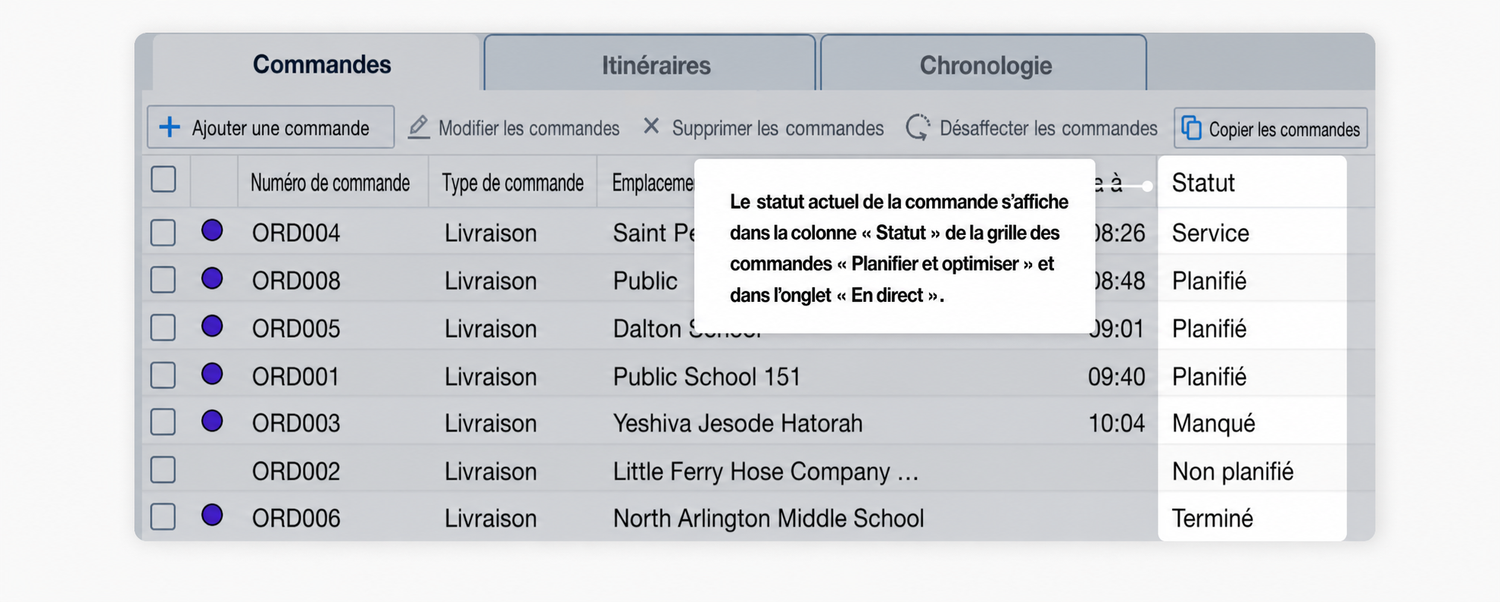This screenshot has height=602, width=1500.
Task: Click Supprimer les commandes
Action: [x=764, y=128]
